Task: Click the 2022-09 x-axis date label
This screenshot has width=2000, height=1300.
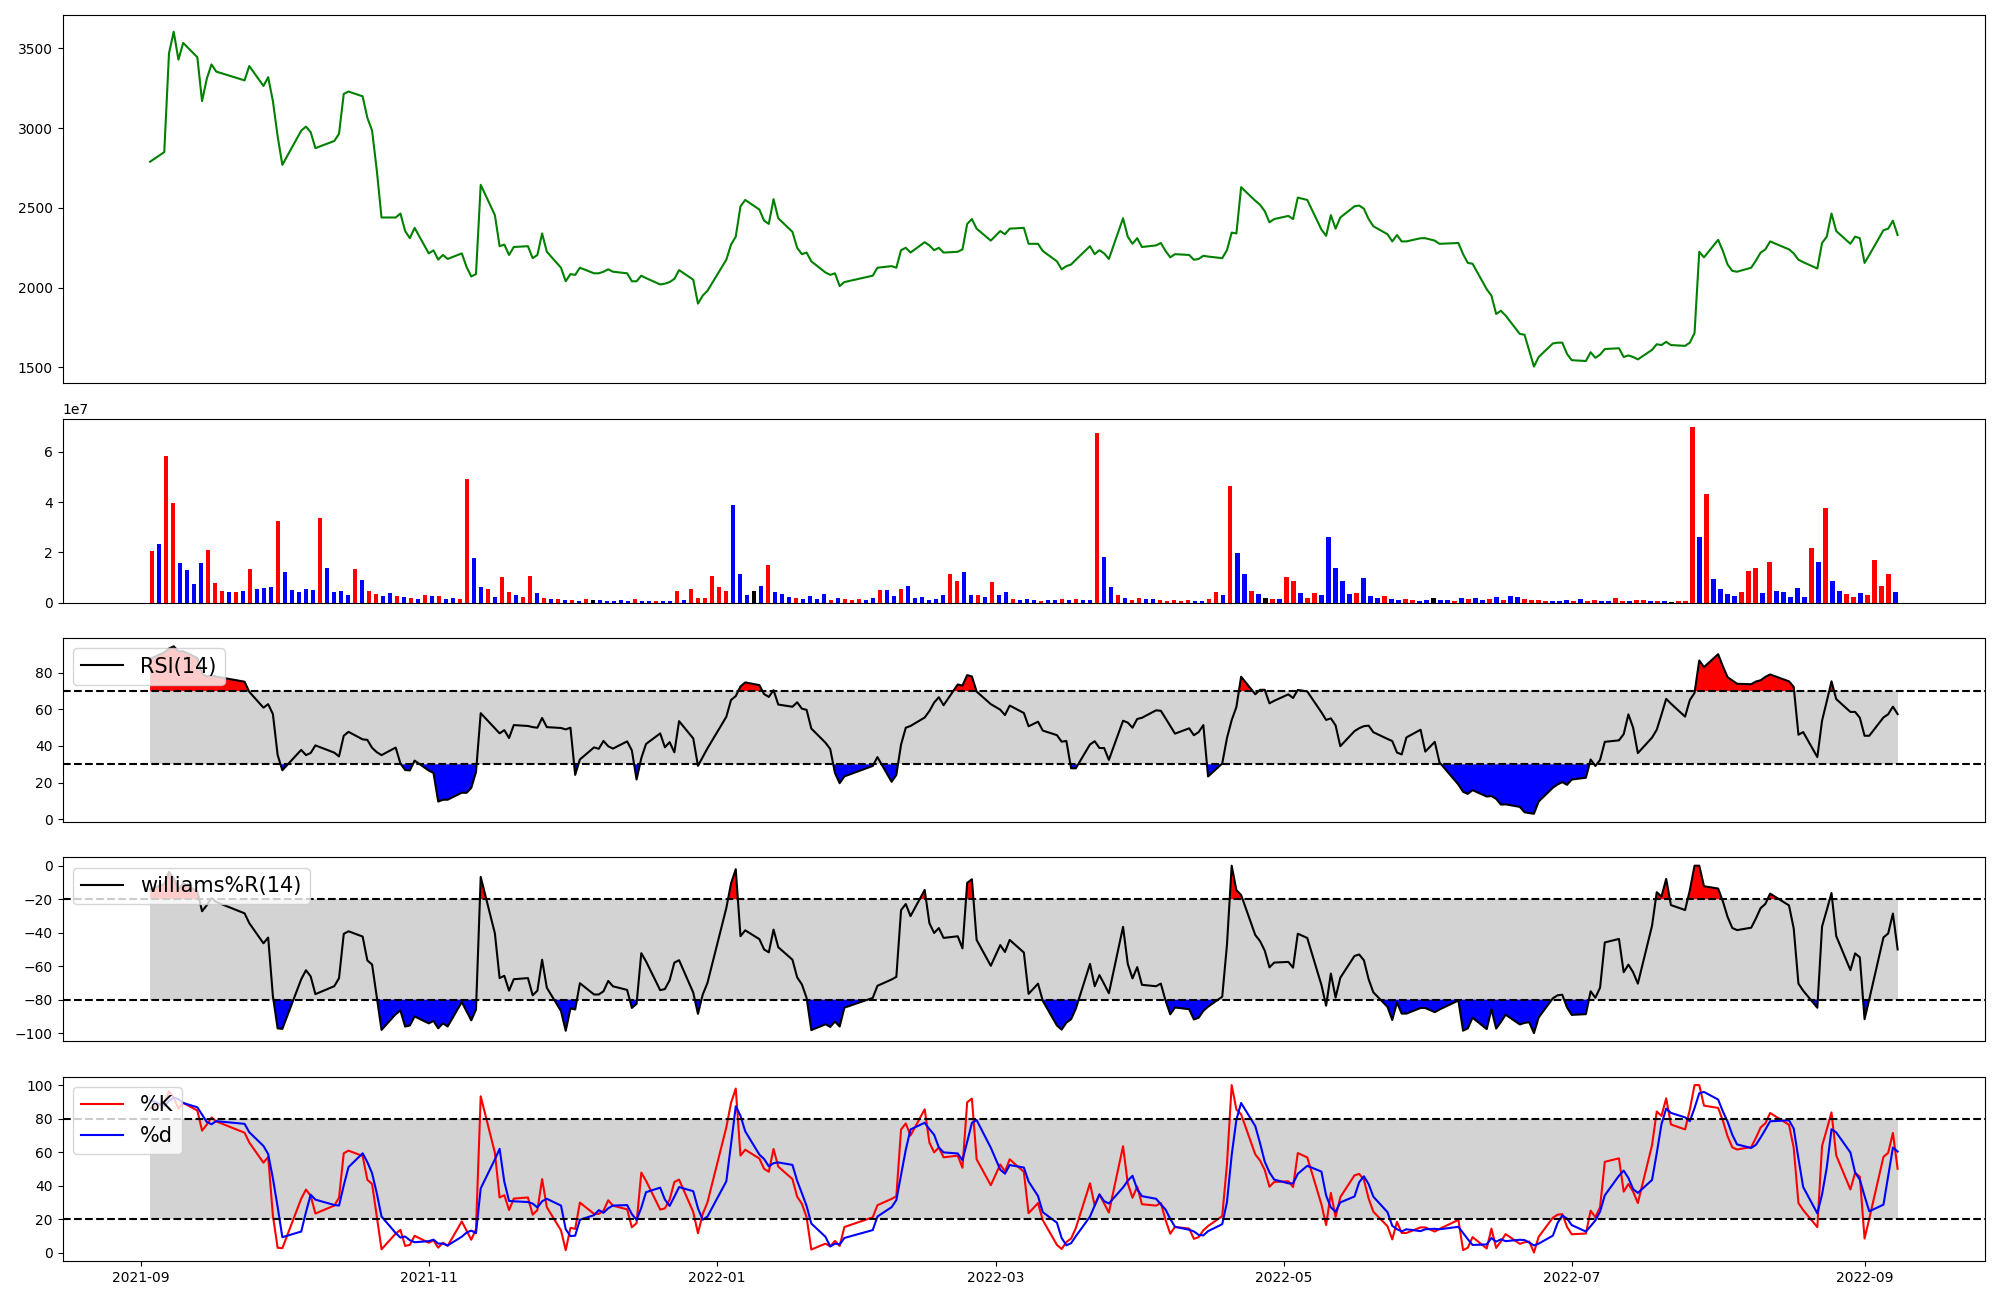Action: [1865, 1277]
